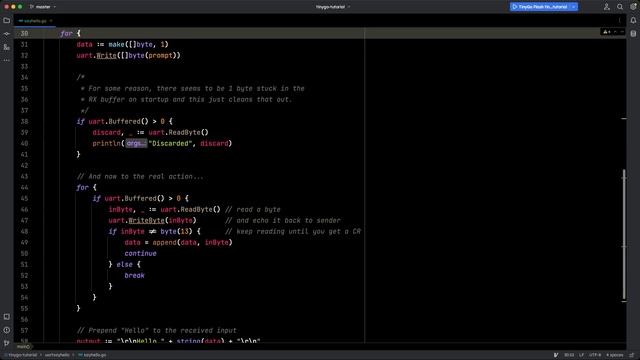The image size is (640, 360).
Task: Open the cursor position indicator in status bar
Action: click(x=569, y=355)
